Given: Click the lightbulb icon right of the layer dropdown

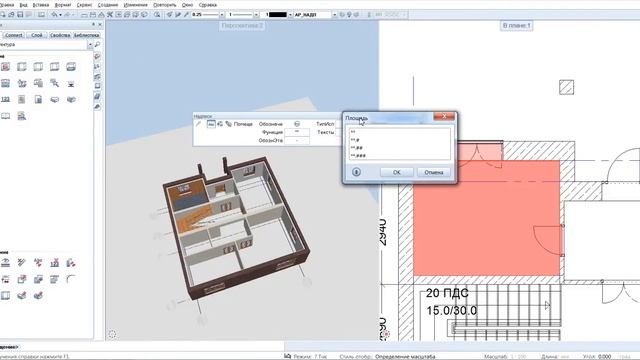Looking at the screenshot, I should pos(349,15).
